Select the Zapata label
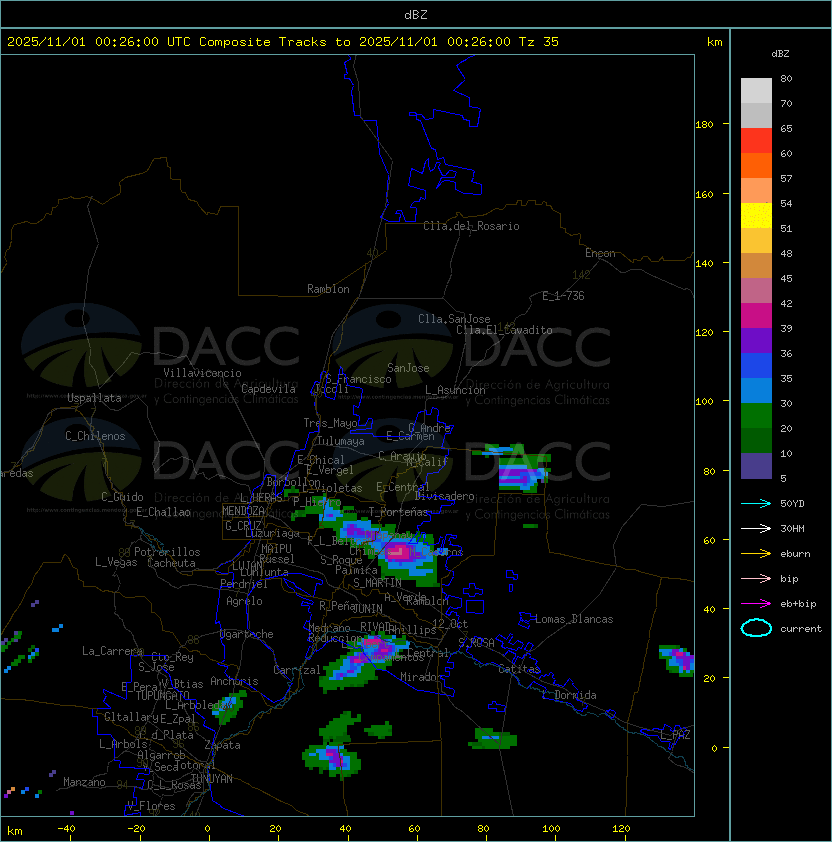This screenshot has height=842, width=832. click(x=222, y=745)
